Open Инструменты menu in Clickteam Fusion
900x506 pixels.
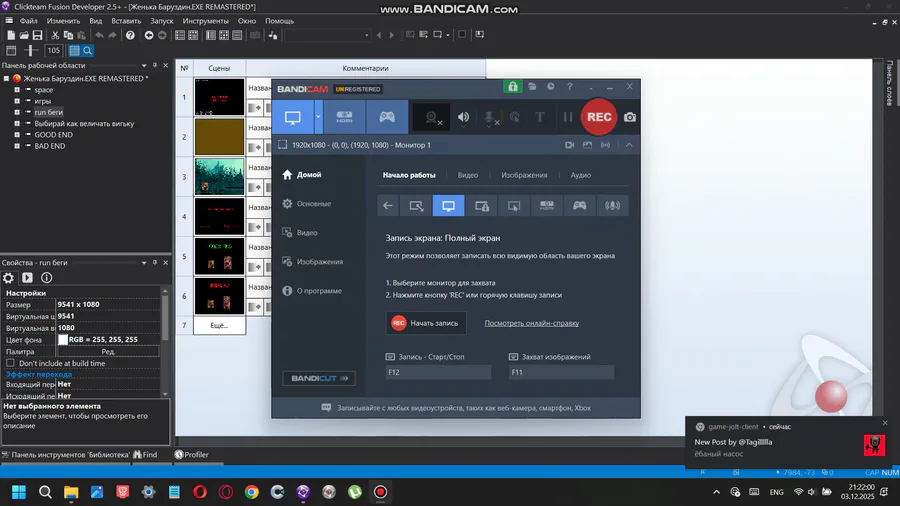tap(205, 21)
